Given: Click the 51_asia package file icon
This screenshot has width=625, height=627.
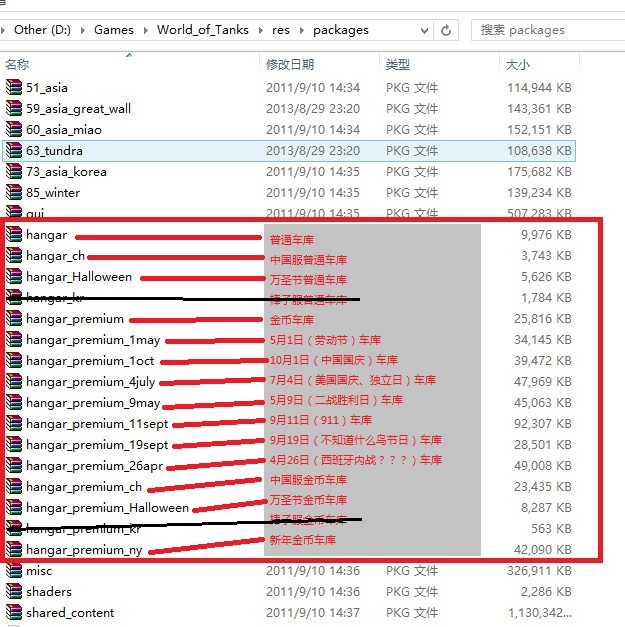Looking at the screenshot, I should click(x=14, y=87).
